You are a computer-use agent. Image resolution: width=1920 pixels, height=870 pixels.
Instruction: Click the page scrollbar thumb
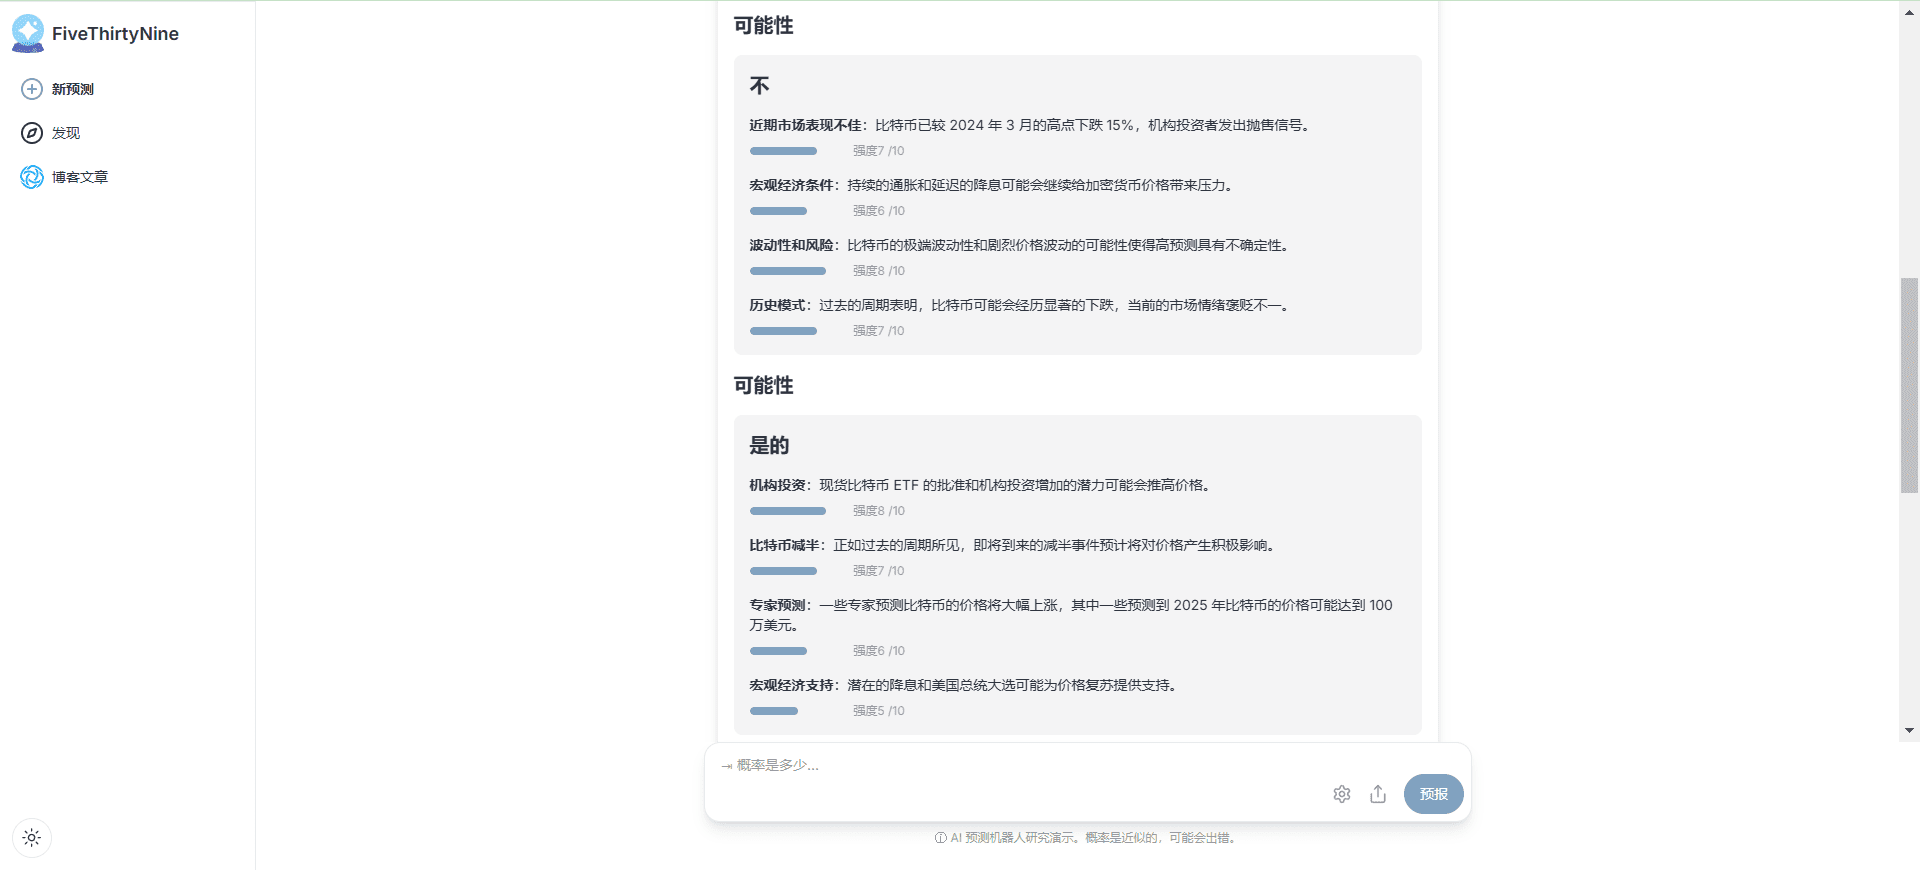point(1909,385)
